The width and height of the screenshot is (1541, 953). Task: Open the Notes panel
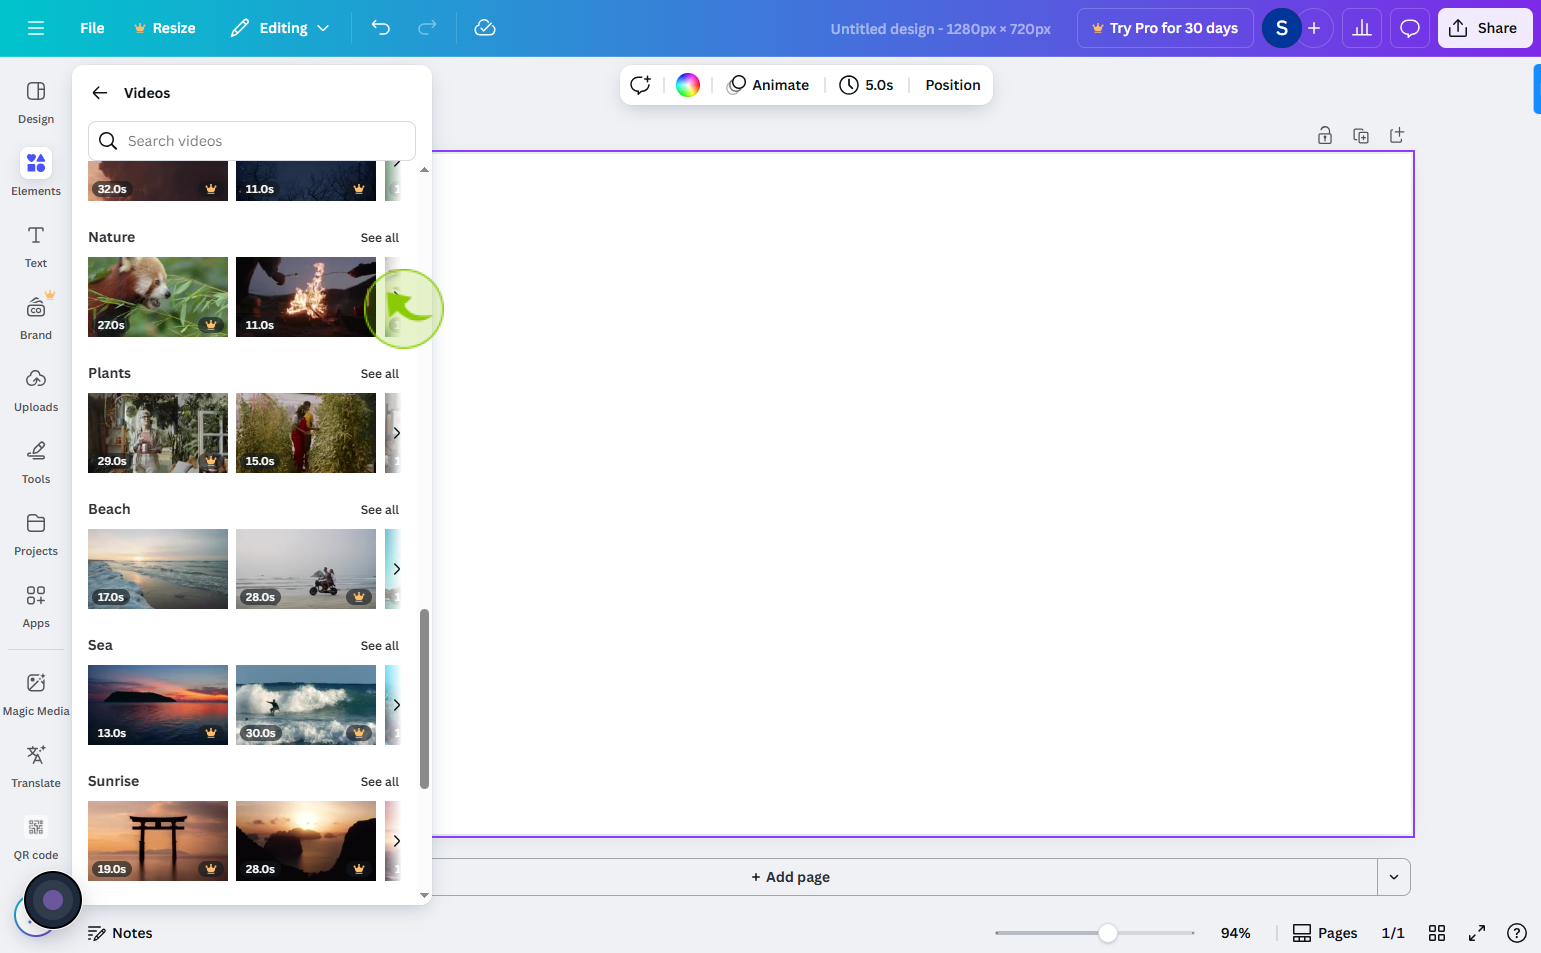point(120,933)
